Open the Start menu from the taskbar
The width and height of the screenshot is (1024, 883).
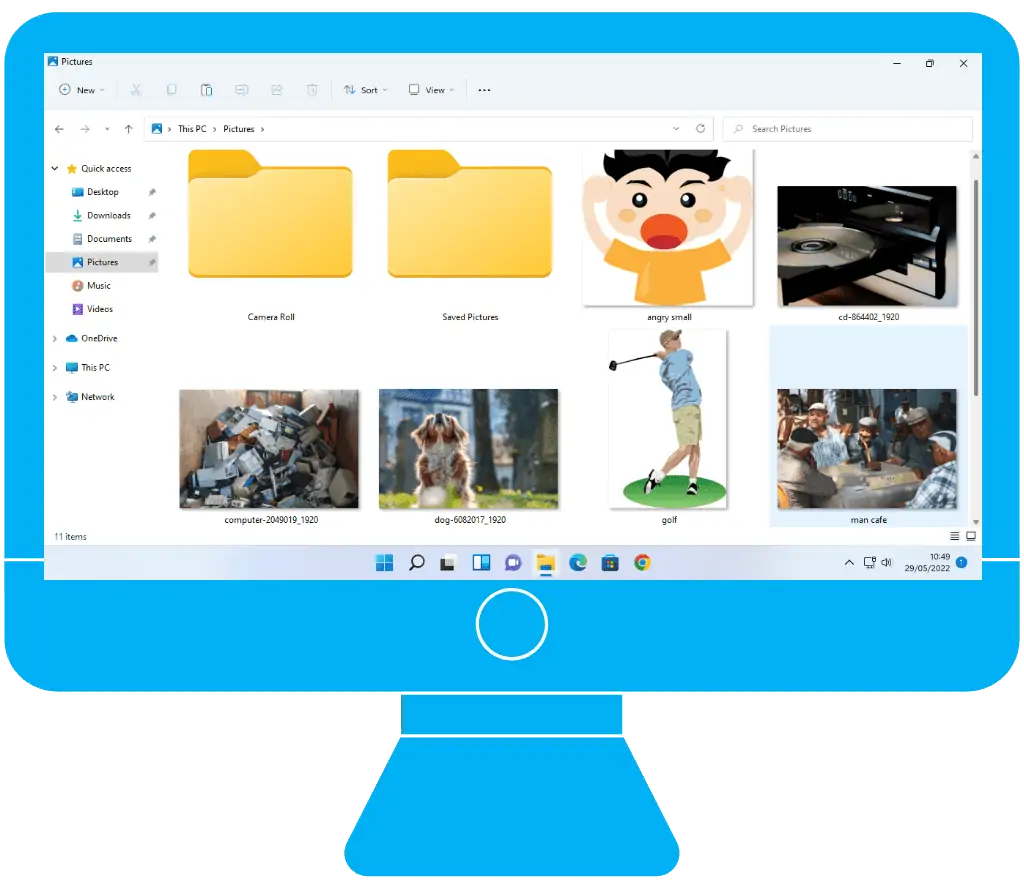pos(384,562)
